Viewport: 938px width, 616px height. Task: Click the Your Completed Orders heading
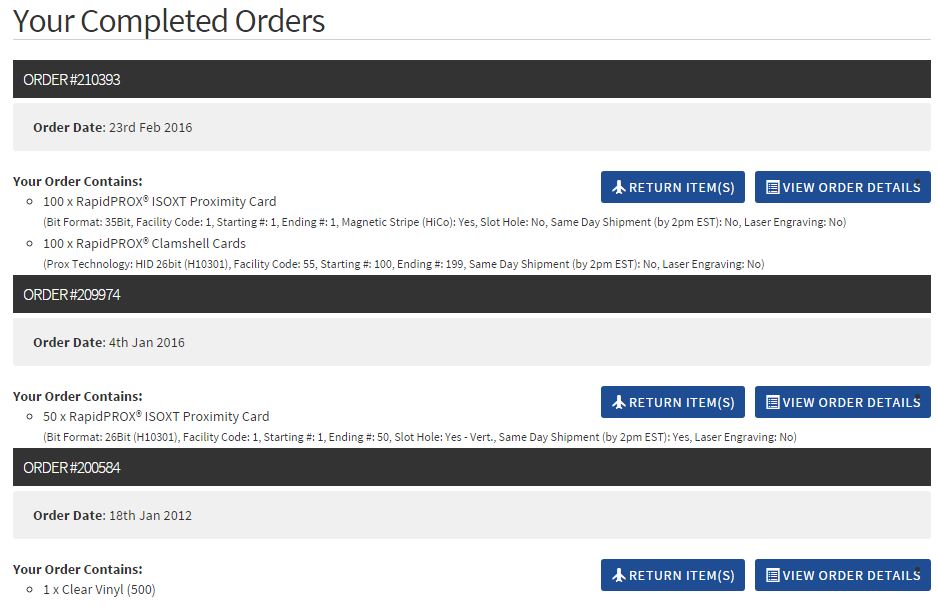[169, 21]
